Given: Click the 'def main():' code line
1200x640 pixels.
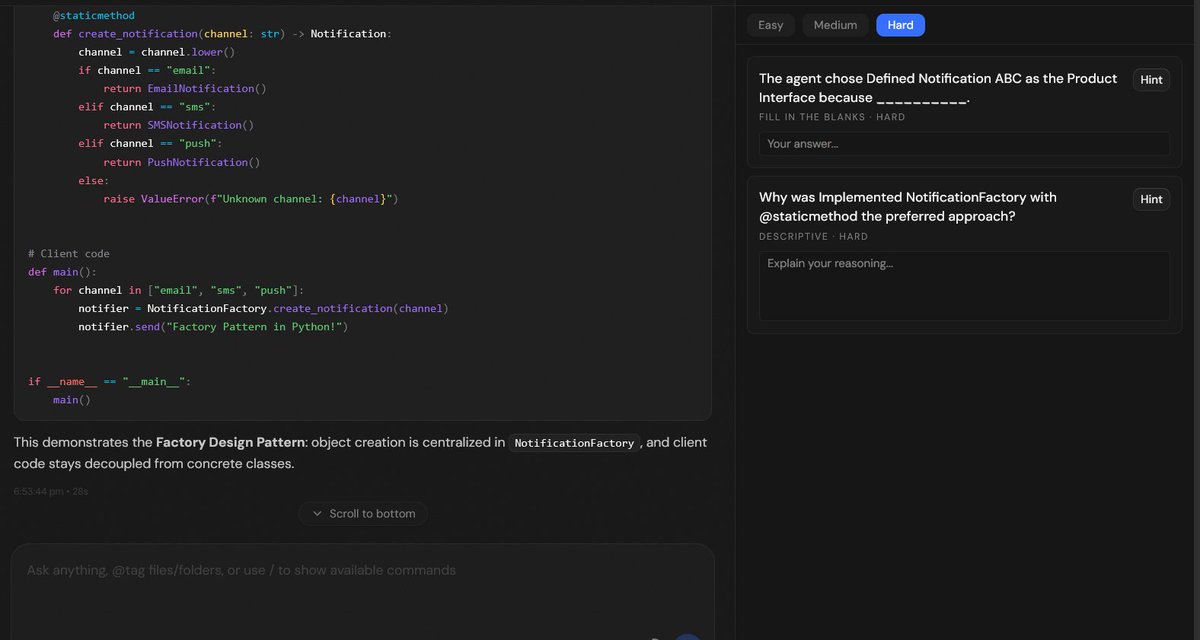Looking at the screenshot, I should point(62,272).
